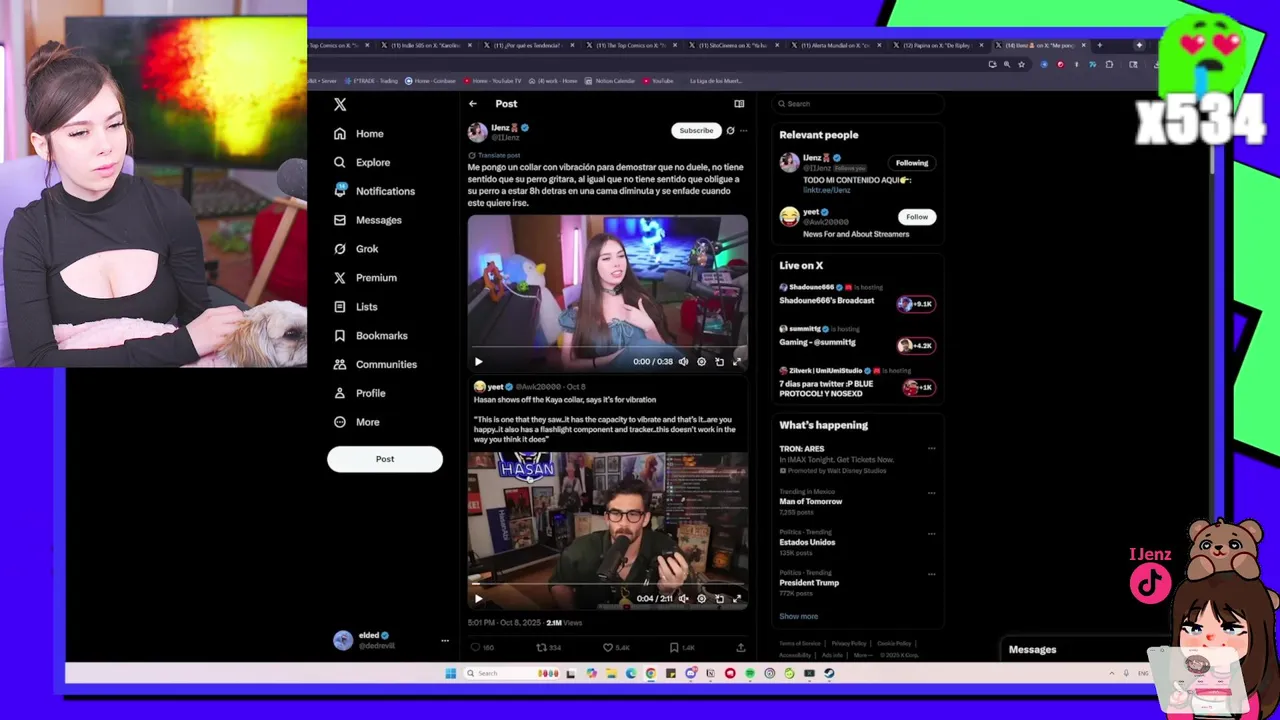
Task: Open account menu dots beside elded
Action: (445, 640)
